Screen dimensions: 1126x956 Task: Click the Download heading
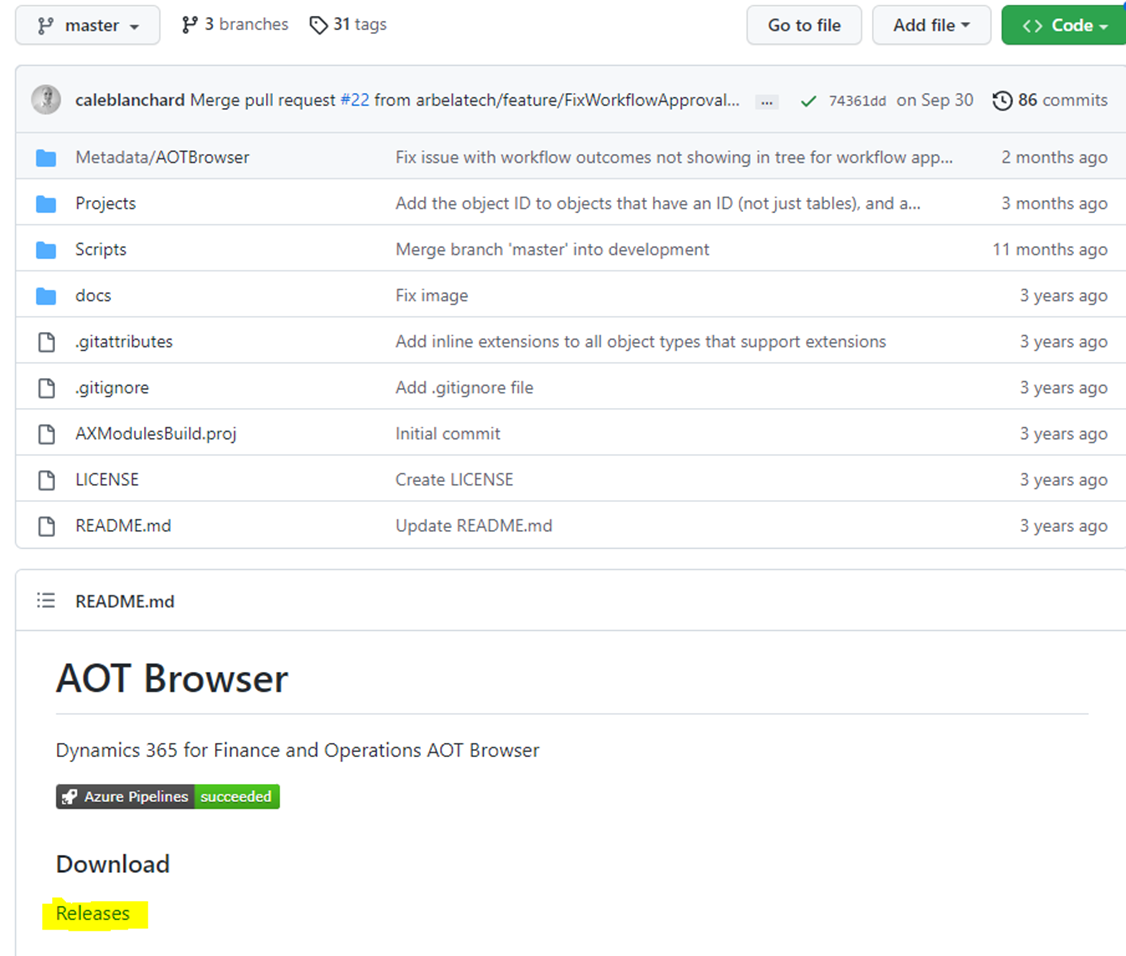[113, 864]
